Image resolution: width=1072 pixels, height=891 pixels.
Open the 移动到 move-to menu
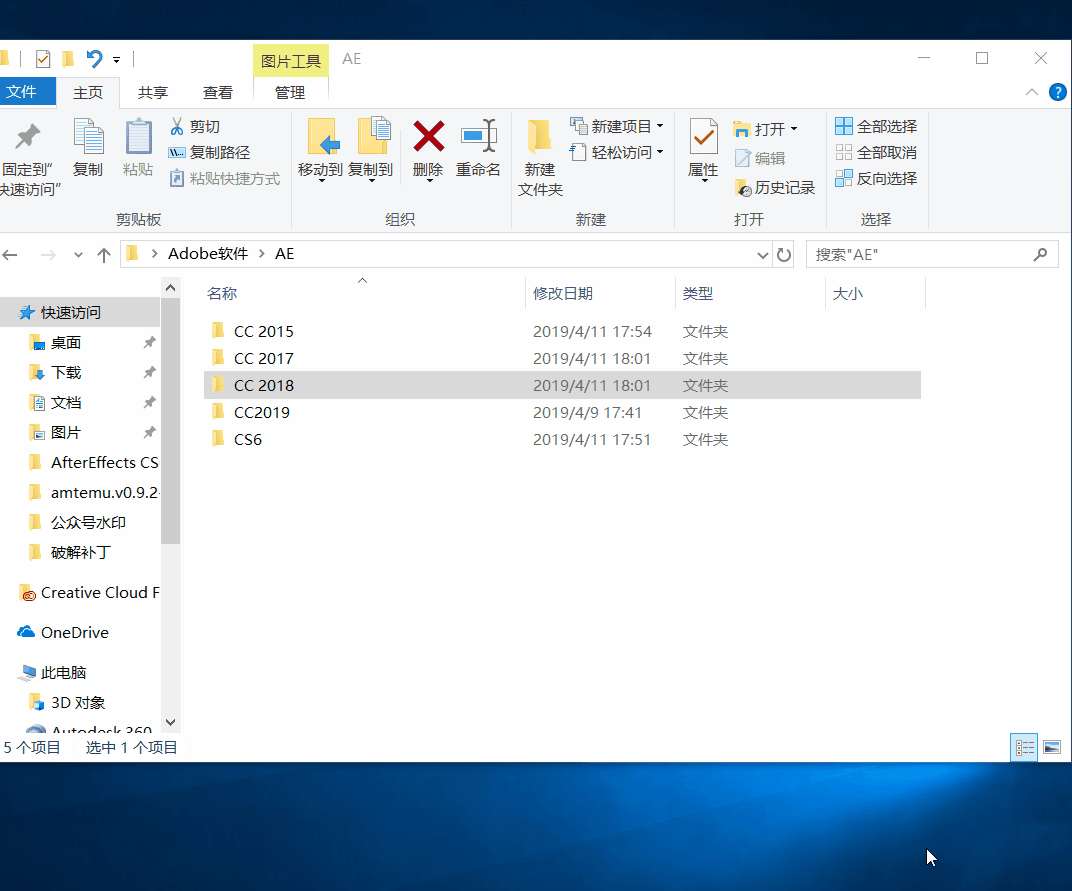pyautogui.click(x=320, y=150)
